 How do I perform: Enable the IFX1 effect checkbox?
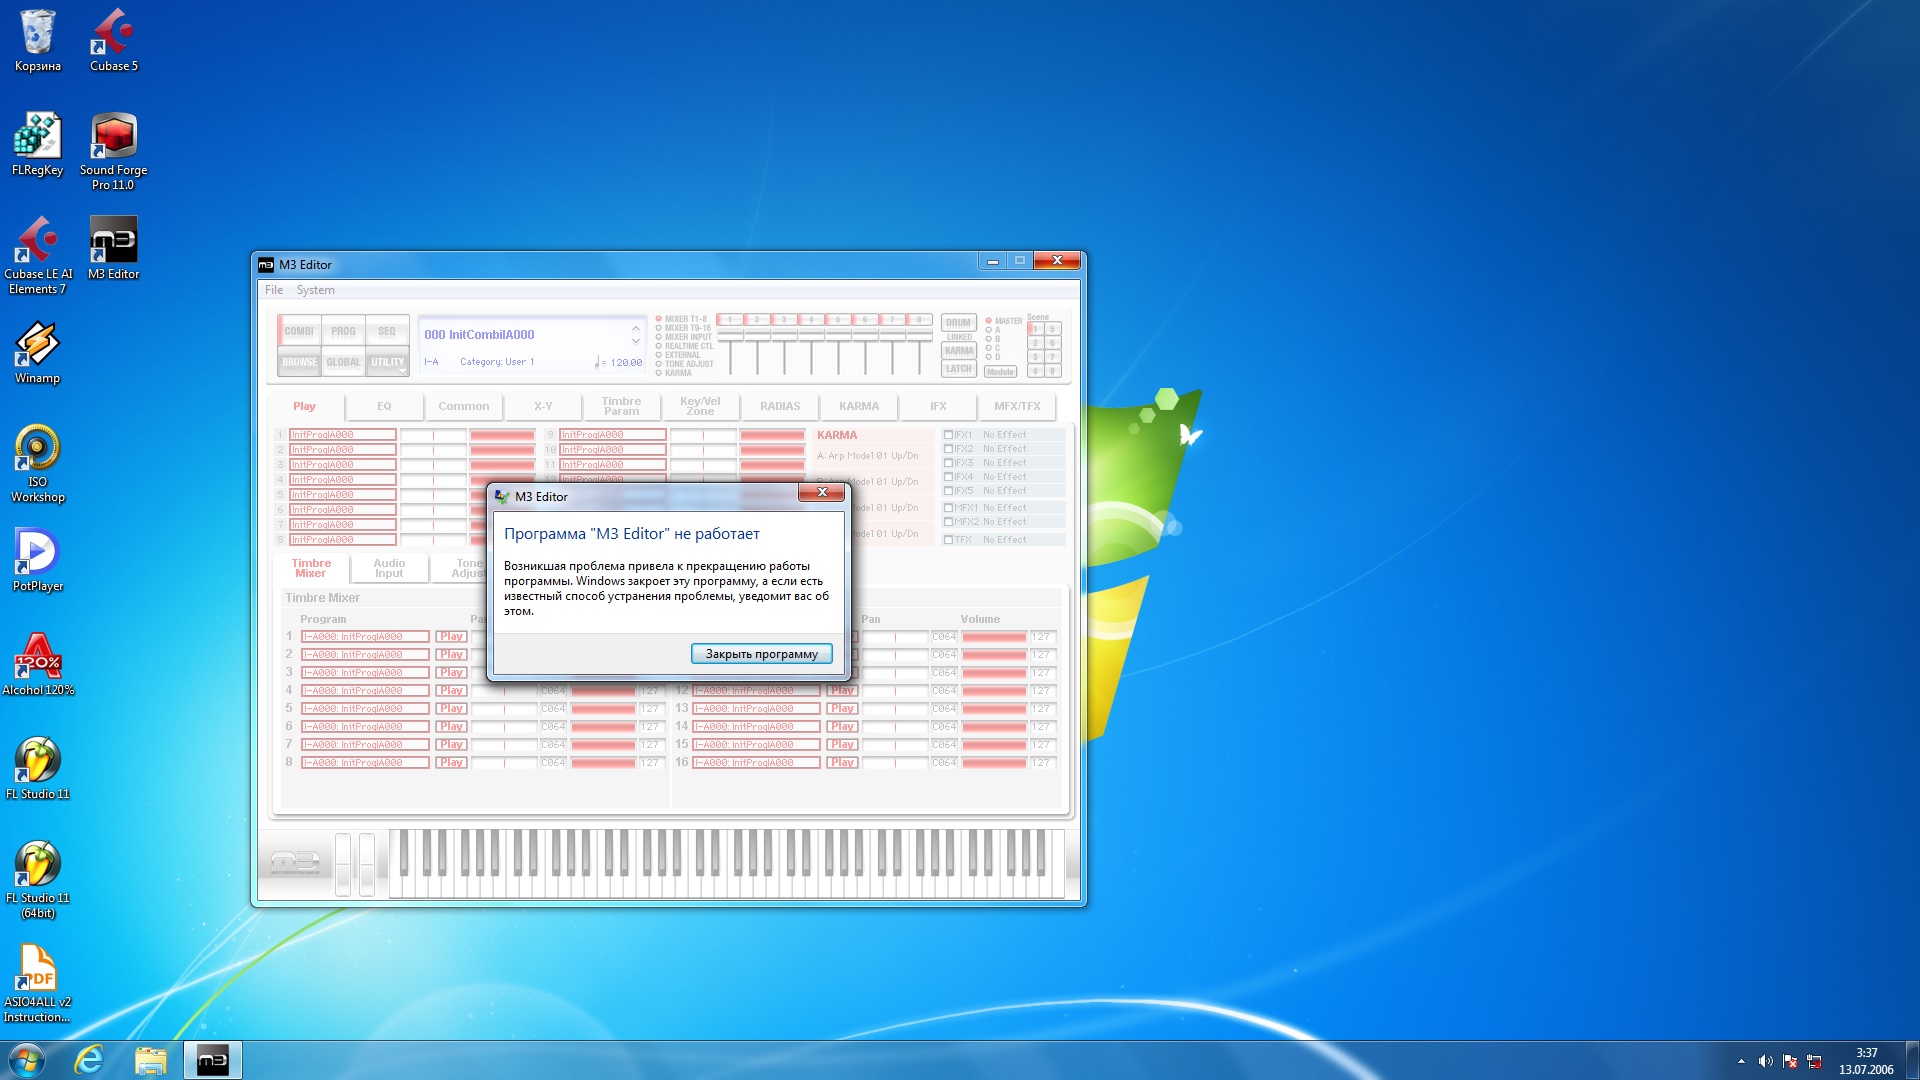pos(948,435)
